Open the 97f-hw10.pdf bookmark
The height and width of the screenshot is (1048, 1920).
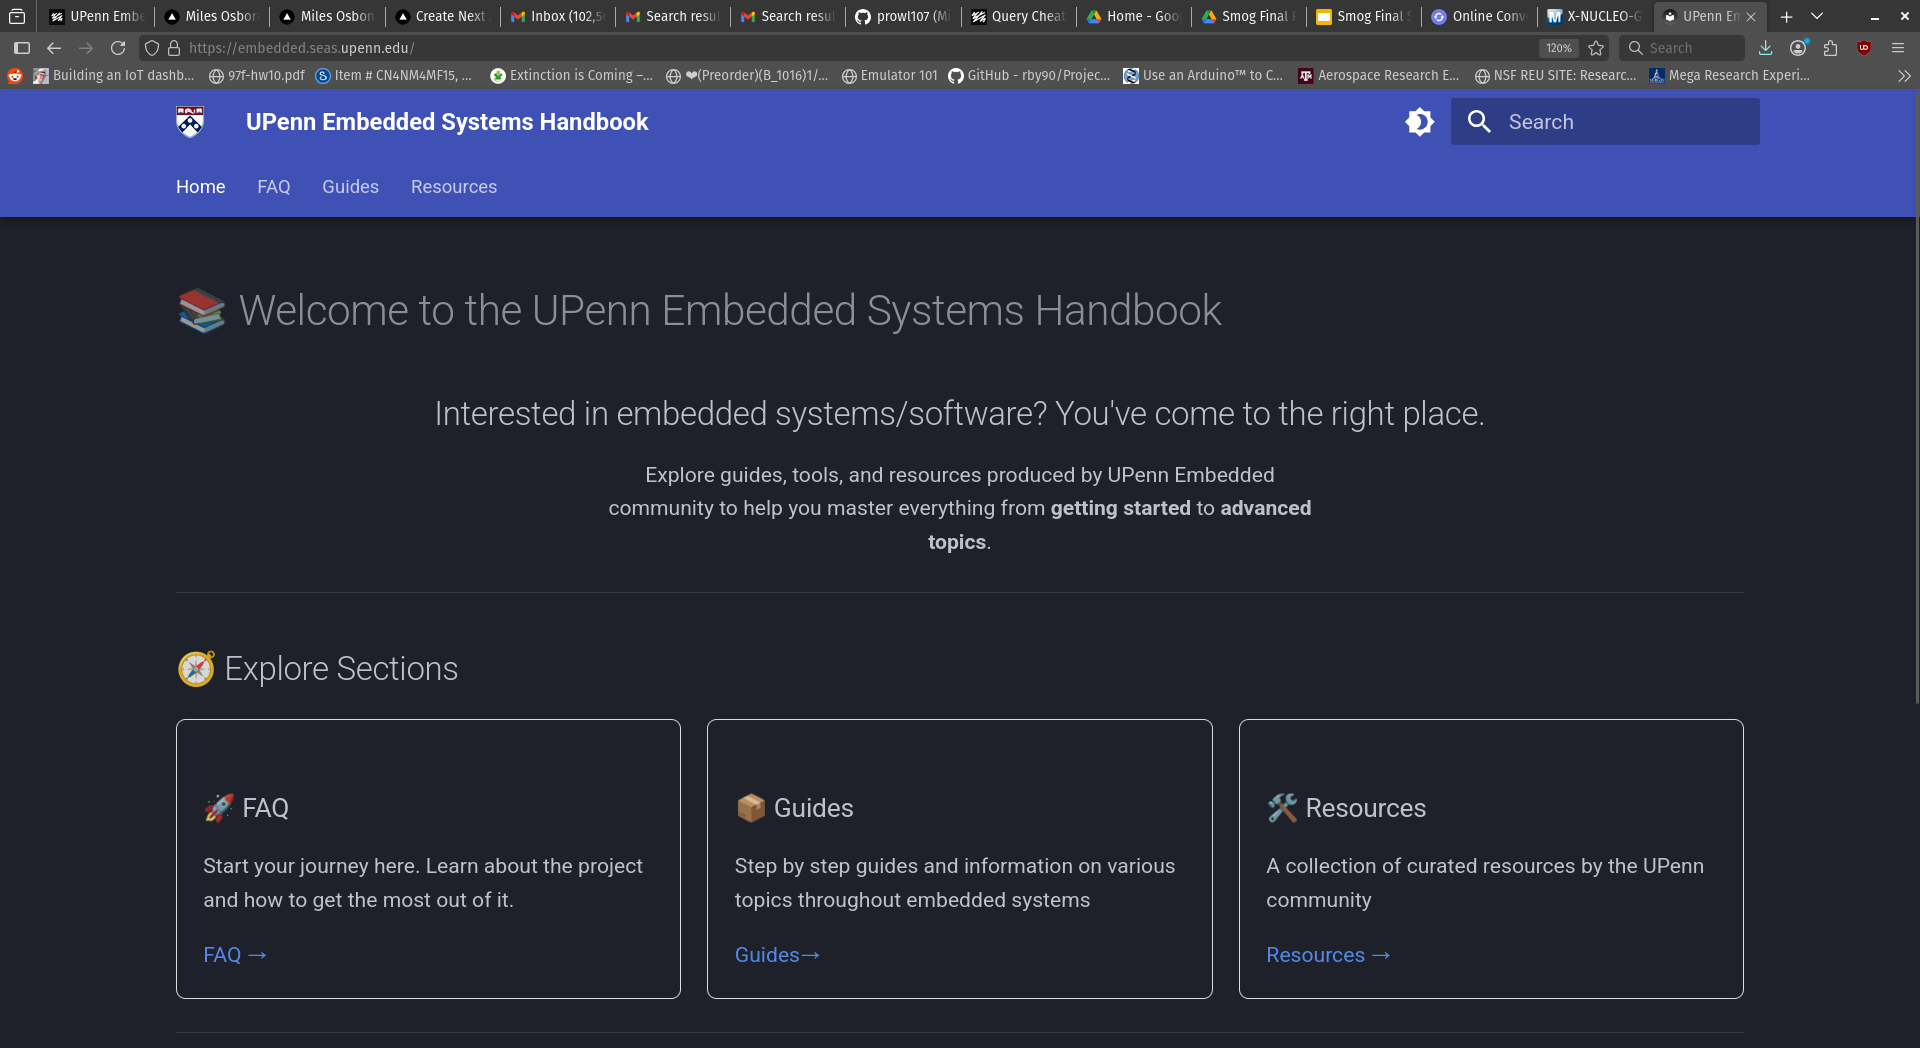[x=257, y=75]
